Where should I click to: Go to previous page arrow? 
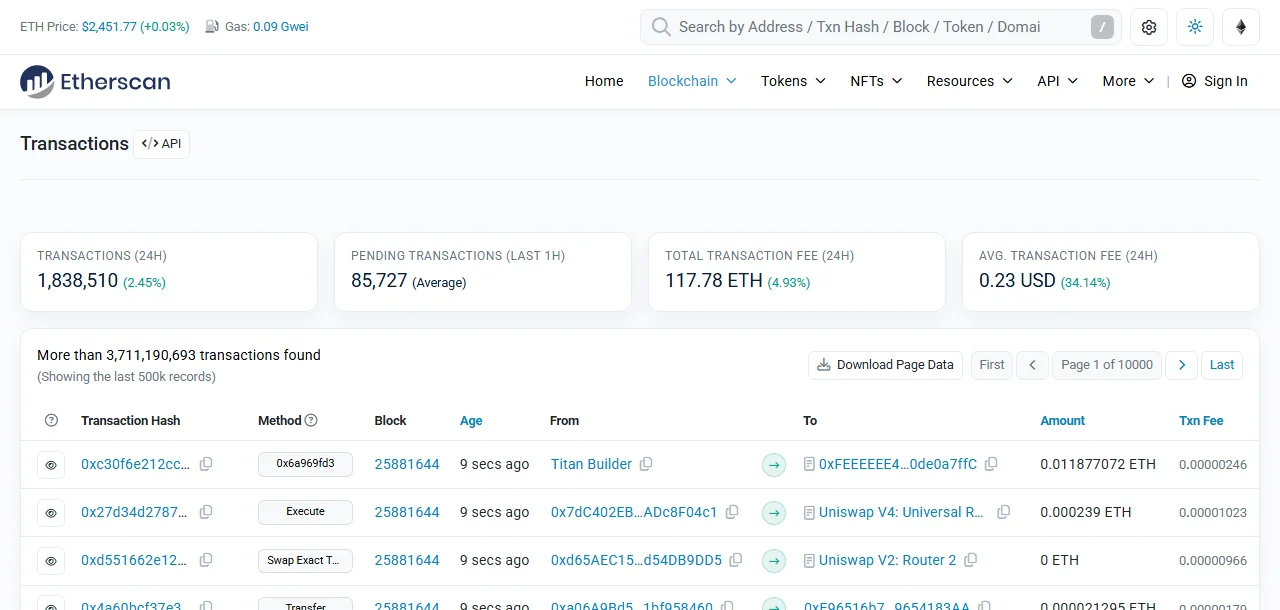(x=1032, y=365)
